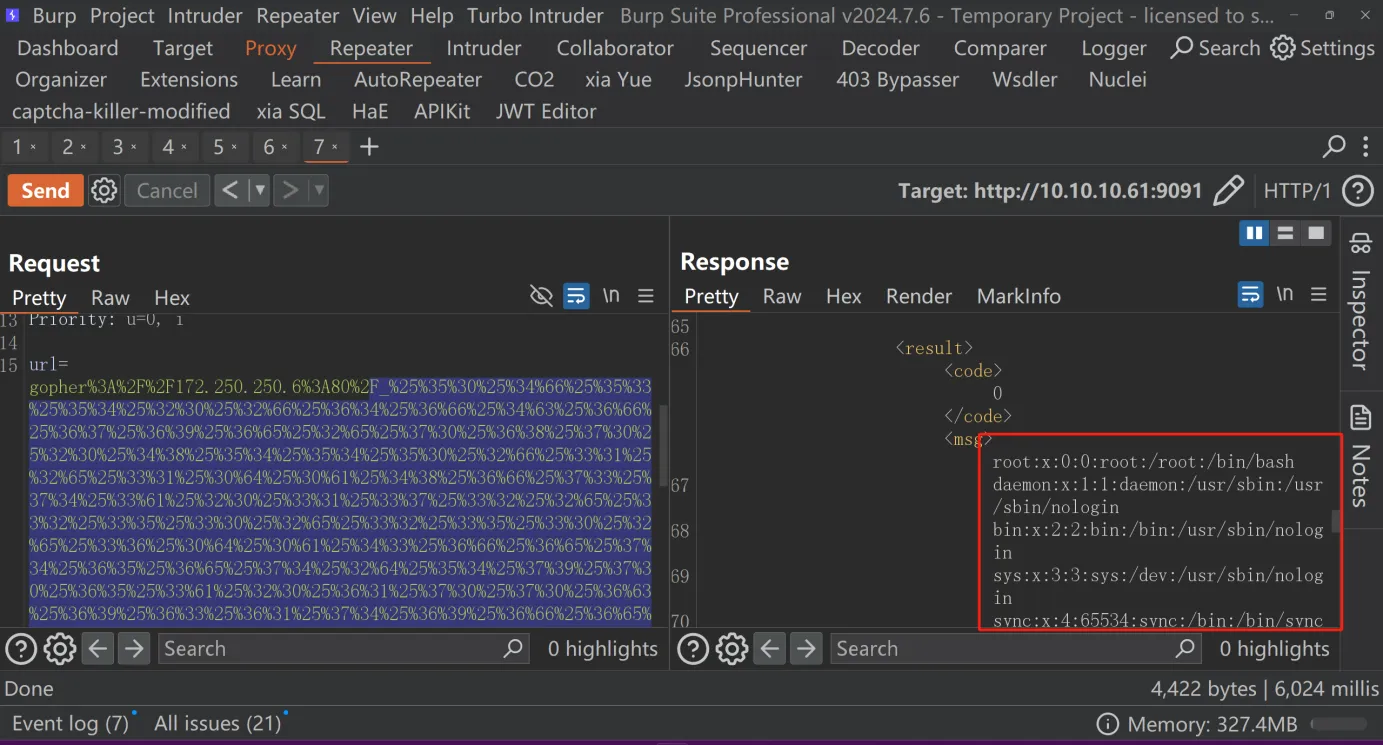This screenshot has height=745, width=1383.
Task: Go to previous match in Response search
Action: pos(769,649)
